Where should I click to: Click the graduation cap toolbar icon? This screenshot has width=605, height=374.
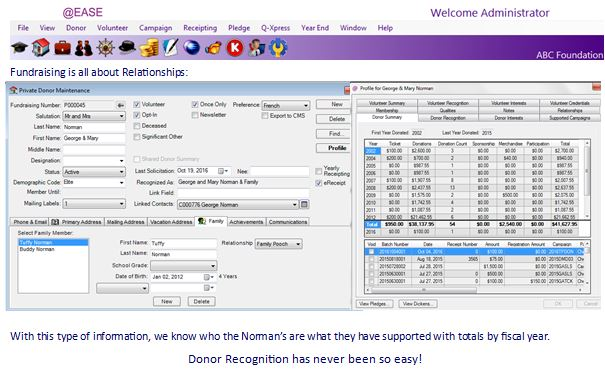click(x=19, y=48)
